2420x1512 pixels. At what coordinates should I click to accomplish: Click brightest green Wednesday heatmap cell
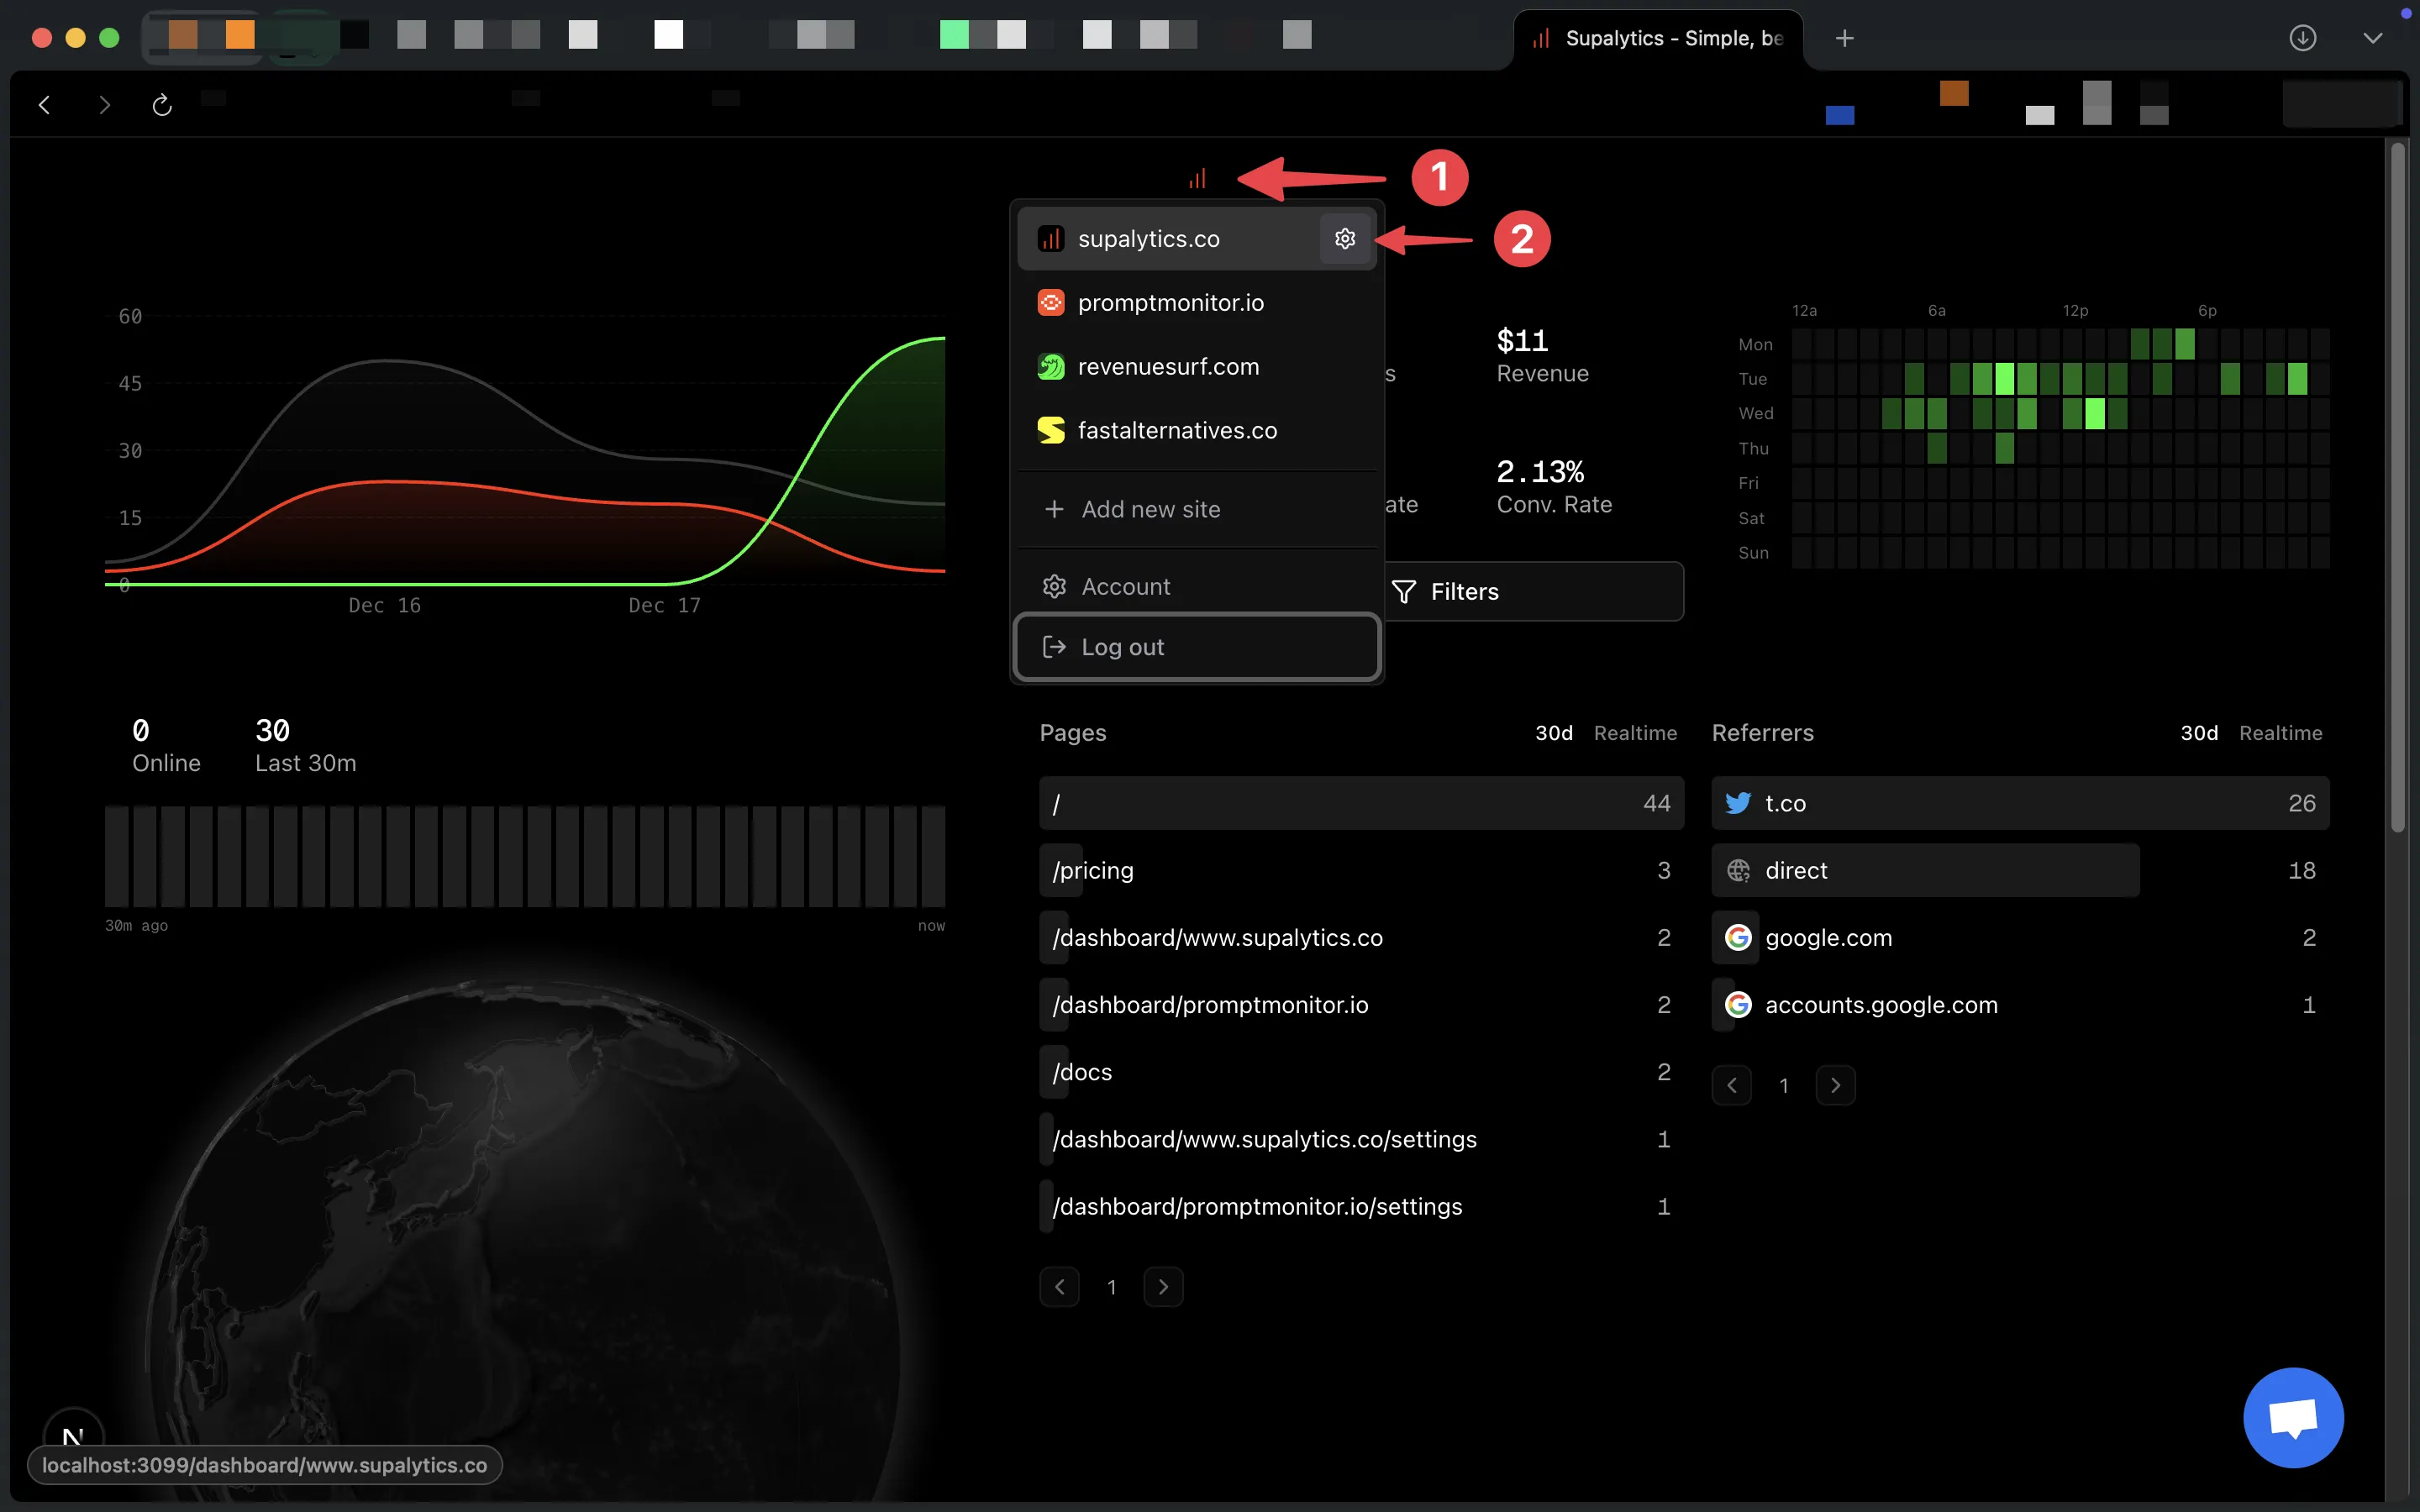(x=2094, y=414)
